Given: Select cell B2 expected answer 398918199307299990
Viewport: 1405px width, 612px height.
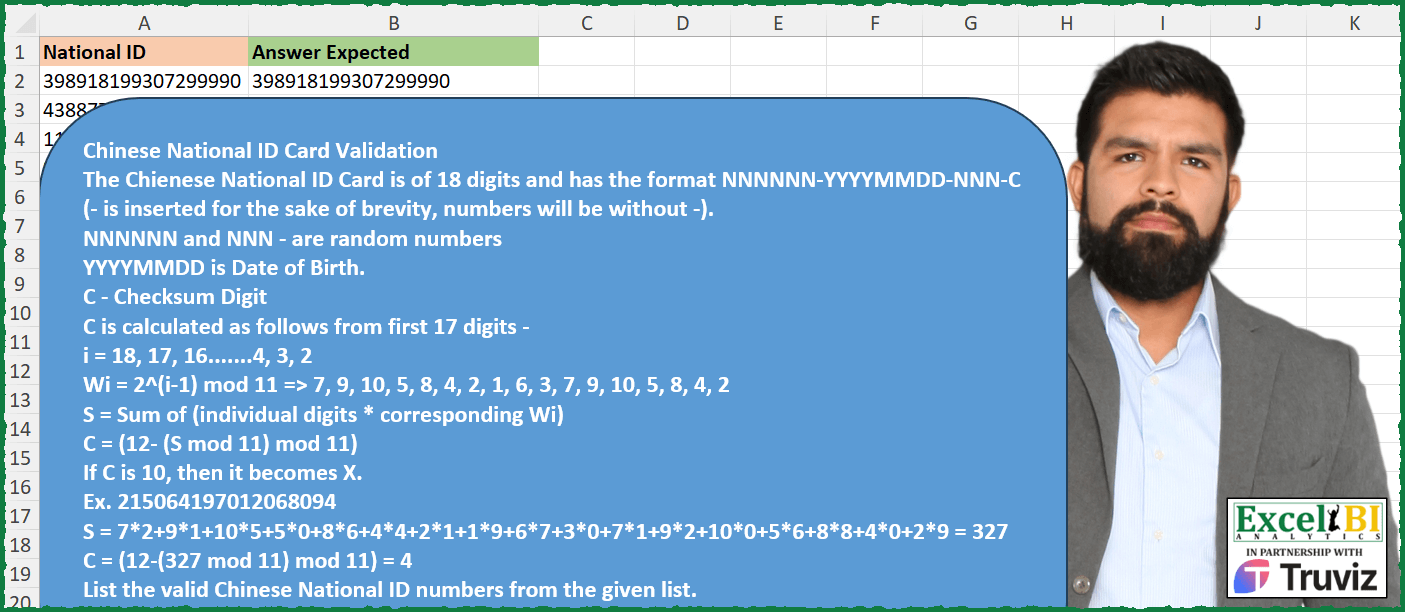Looking at the screenshot, I should tap(393, 80).
